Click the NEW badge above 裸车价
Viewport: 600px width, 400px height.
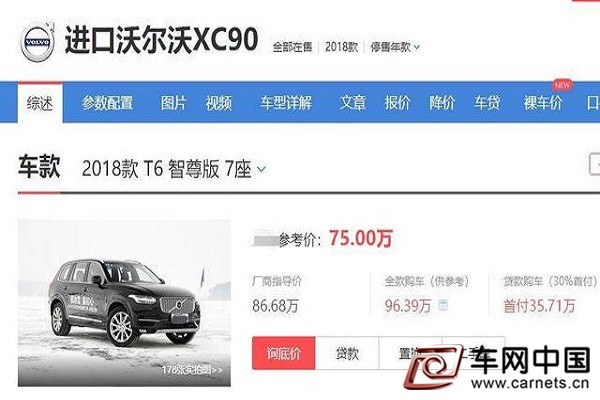tap(562, 85)
